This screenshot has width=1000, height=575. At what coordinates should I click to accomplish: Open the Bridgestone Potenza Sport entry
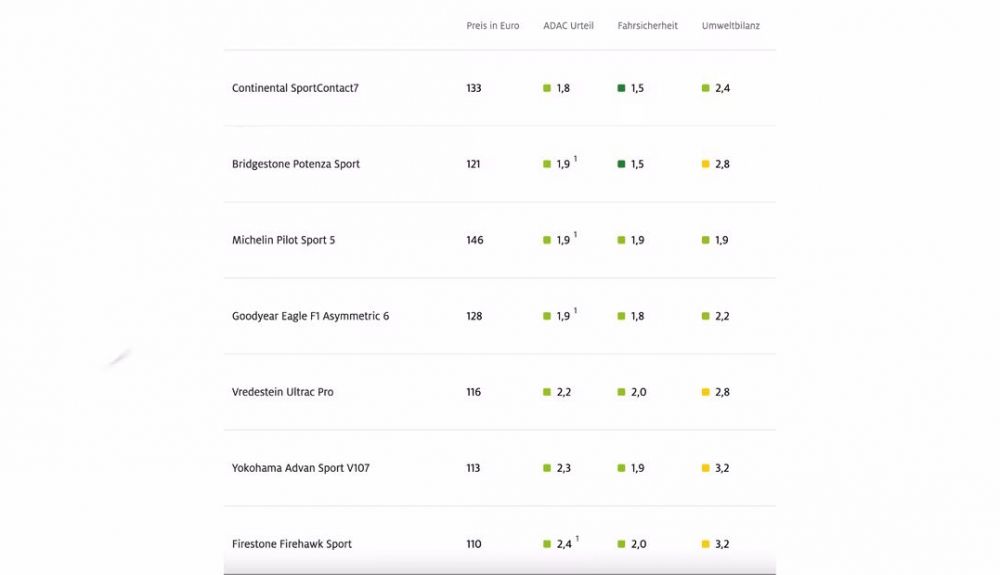[x=499, y=164]
